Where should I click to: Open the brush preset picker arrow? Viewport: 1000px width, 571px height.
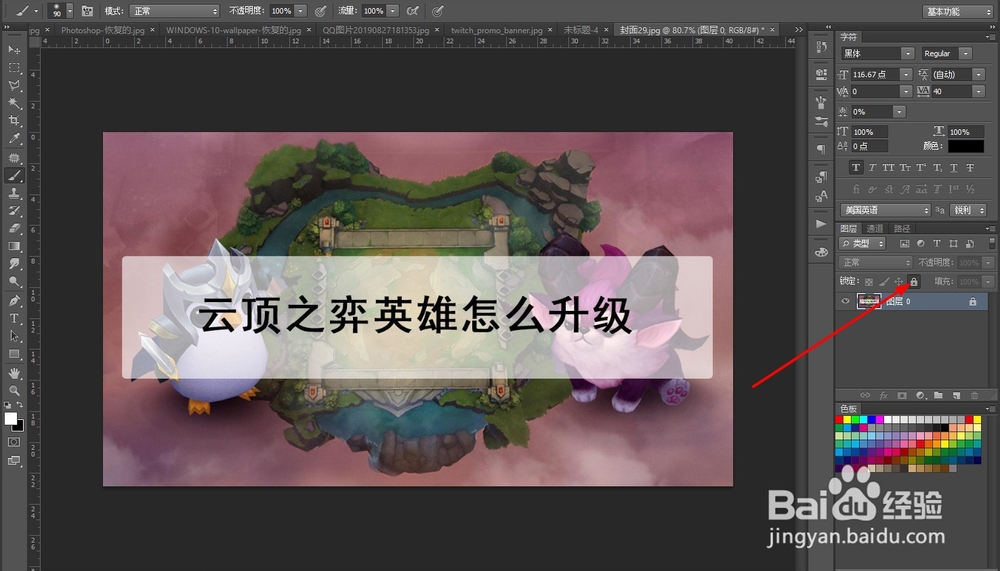tap(70, 11)
